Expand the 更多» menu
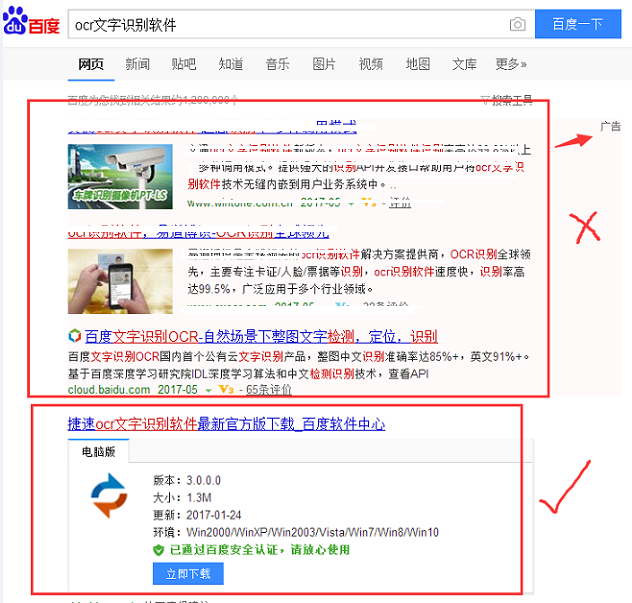632x603 pixels. coord(511,64)
